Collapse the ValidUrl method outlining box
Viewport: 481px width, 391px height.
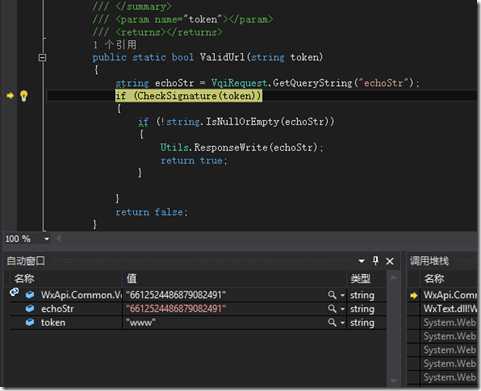click(x=42, y=57)
